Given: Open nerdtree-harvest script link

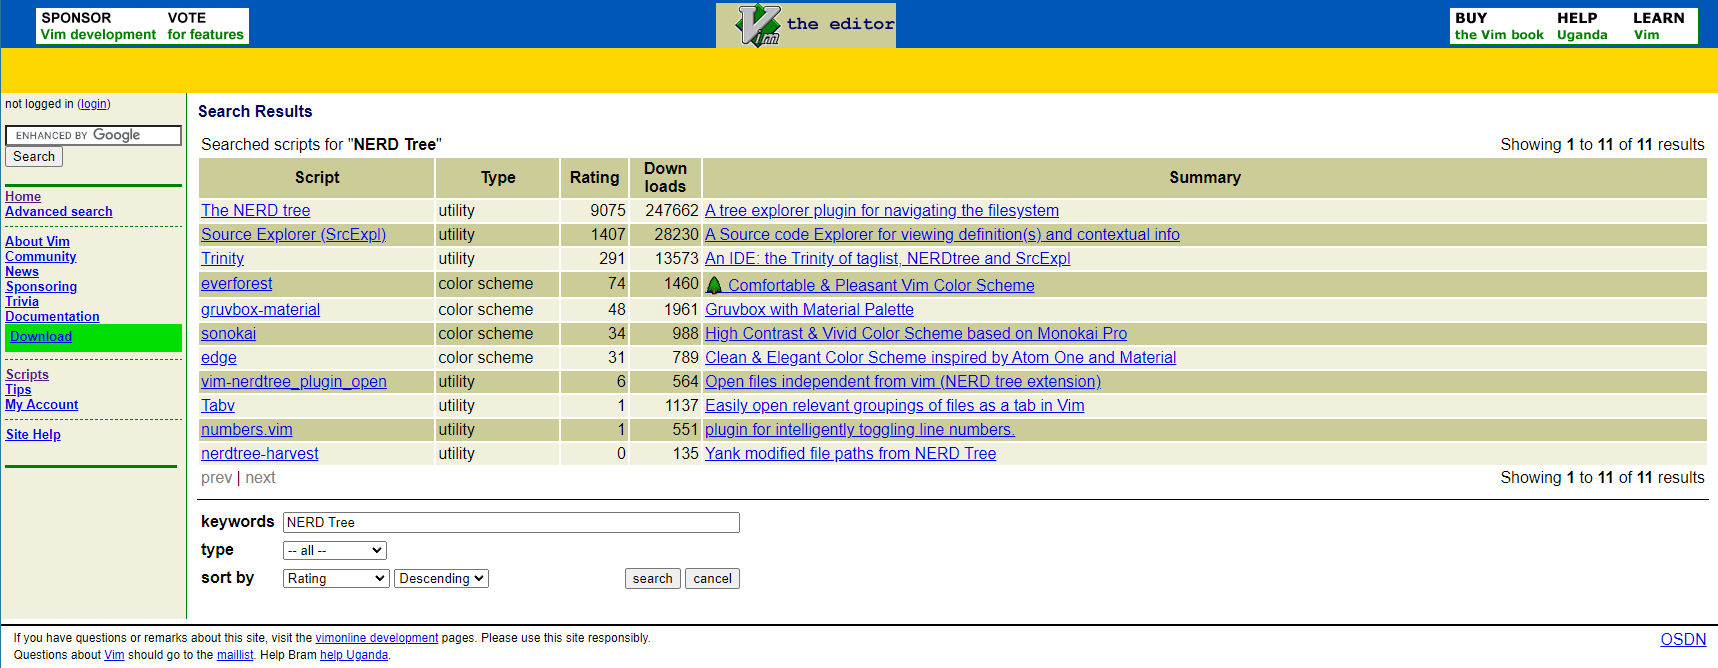Looking at the screenshot, I should click(x=260, y=454).
